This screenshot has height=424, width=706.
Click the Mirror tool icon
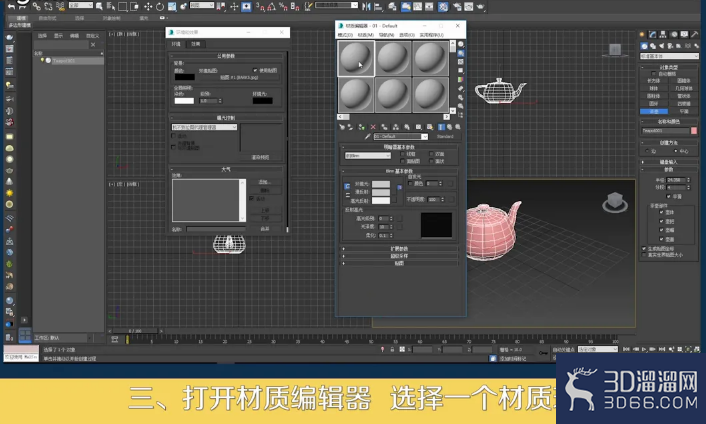(367, 6)
